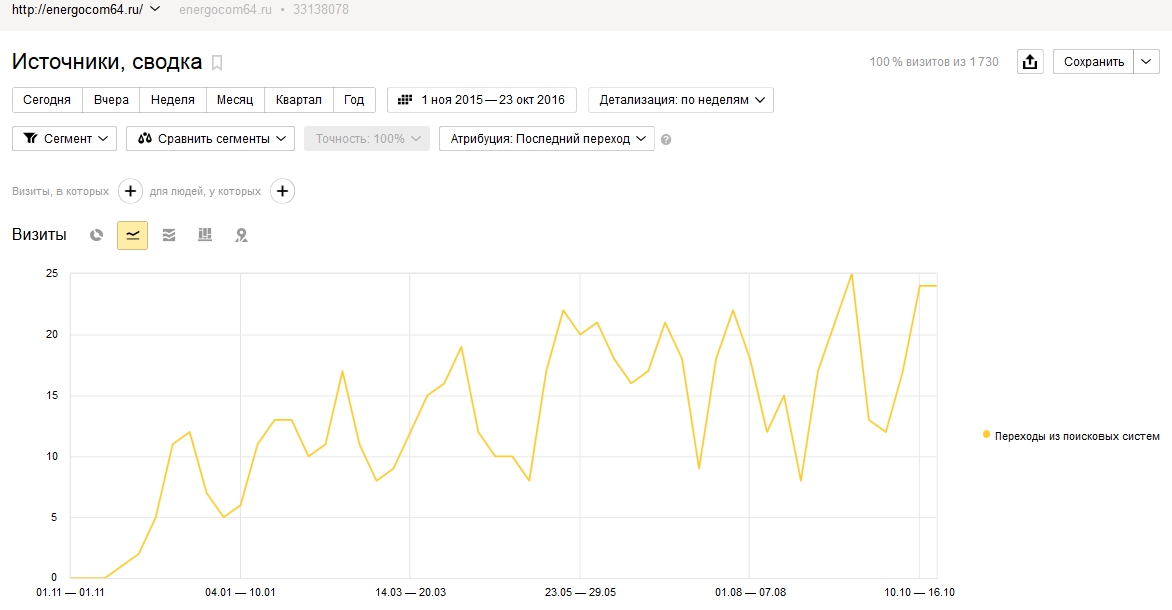Click the export report icon

pos(1029,62)
